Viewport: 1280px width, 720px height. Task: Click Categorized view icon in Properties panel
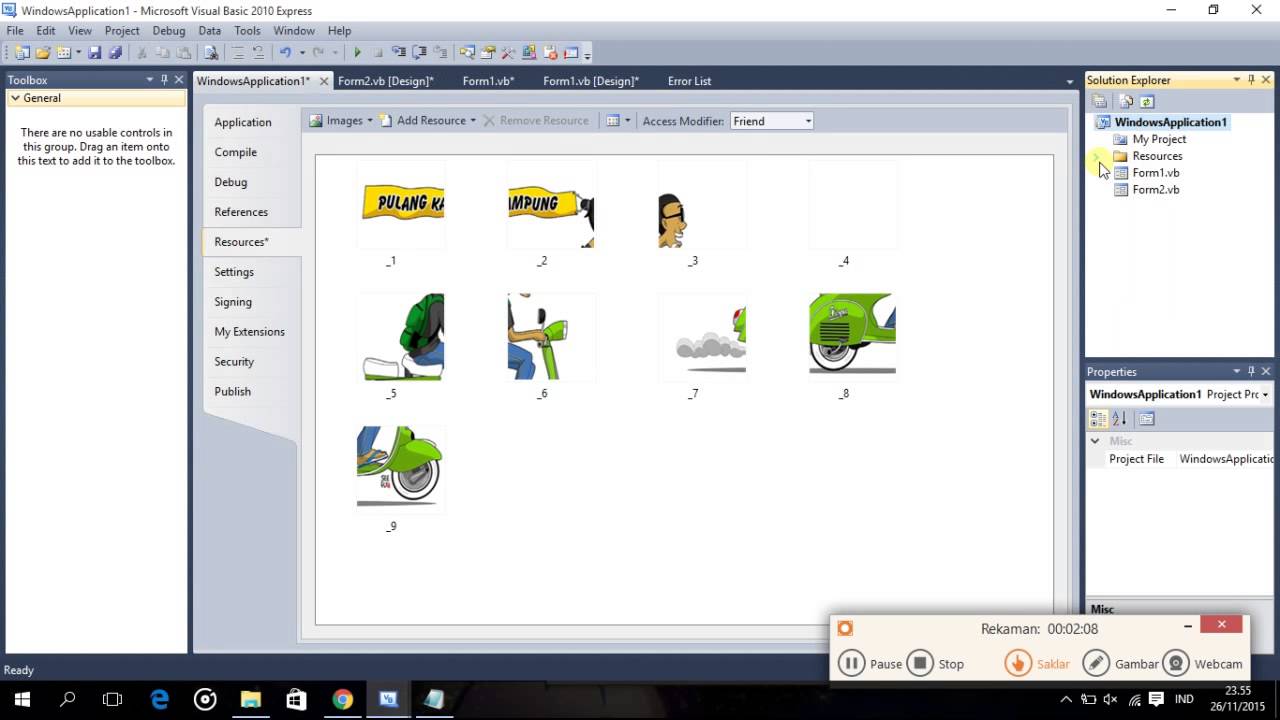(x=1099, y=419)
